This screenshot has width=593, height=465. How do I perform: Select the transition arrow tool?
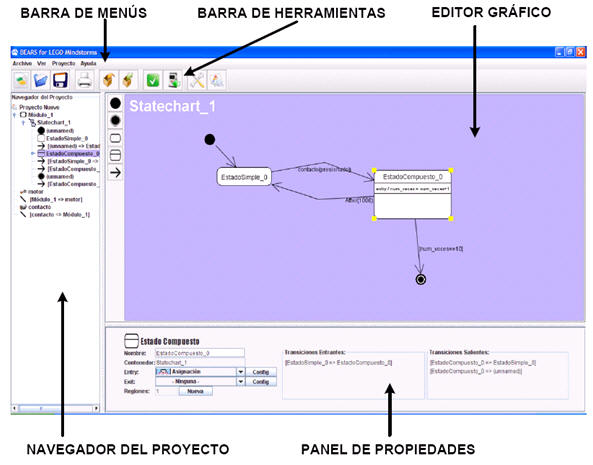click(x=115, y=173)
